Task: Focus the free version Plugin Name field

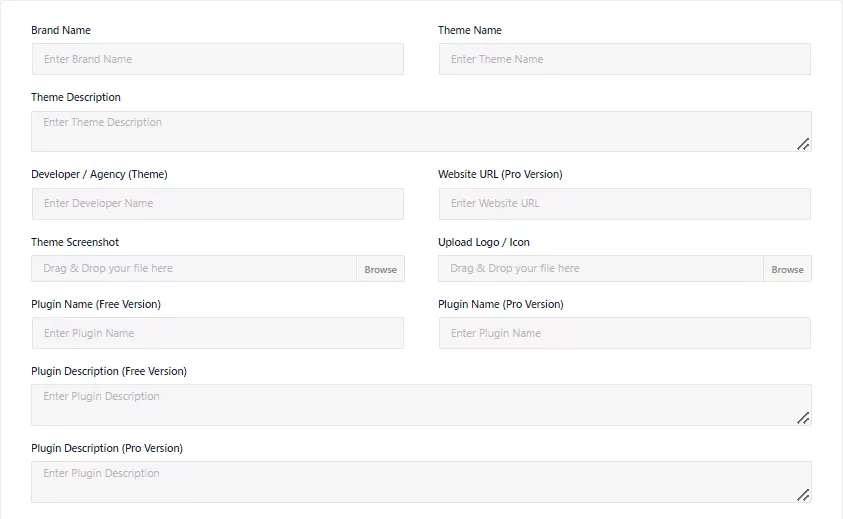Action: point(218,333)
